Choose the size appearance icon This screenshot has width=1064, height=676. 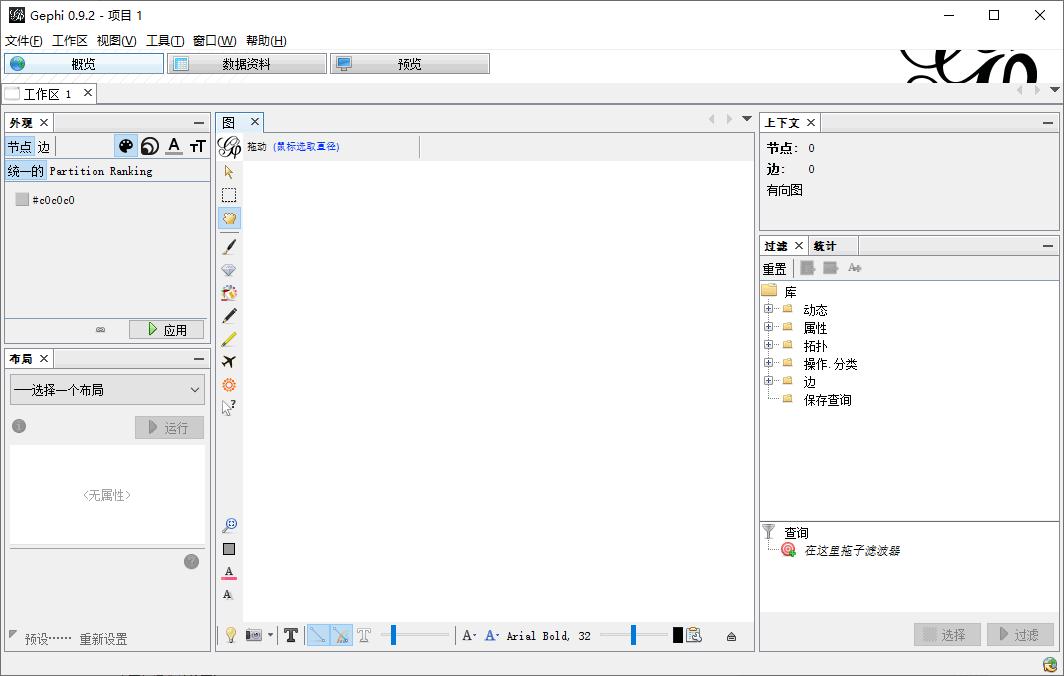(150, 146)
